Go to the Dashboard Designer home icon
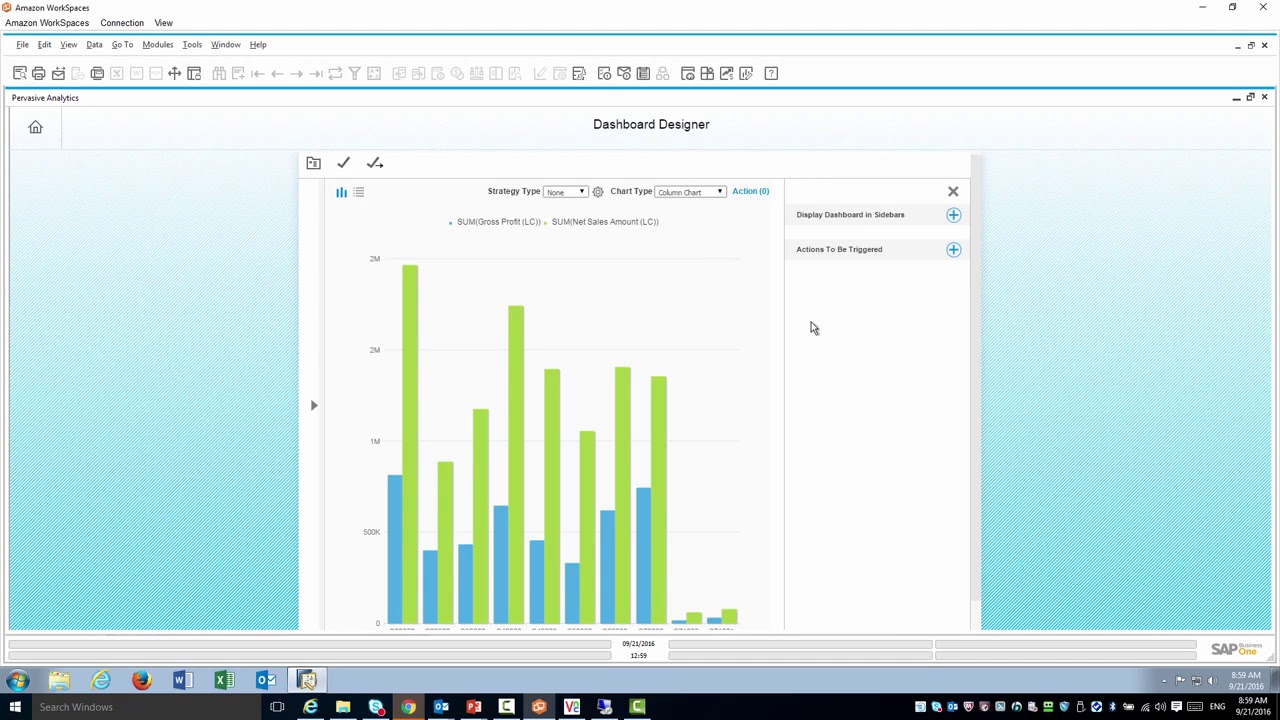This screenshot has height=720, width=1280. coord(35,127)
